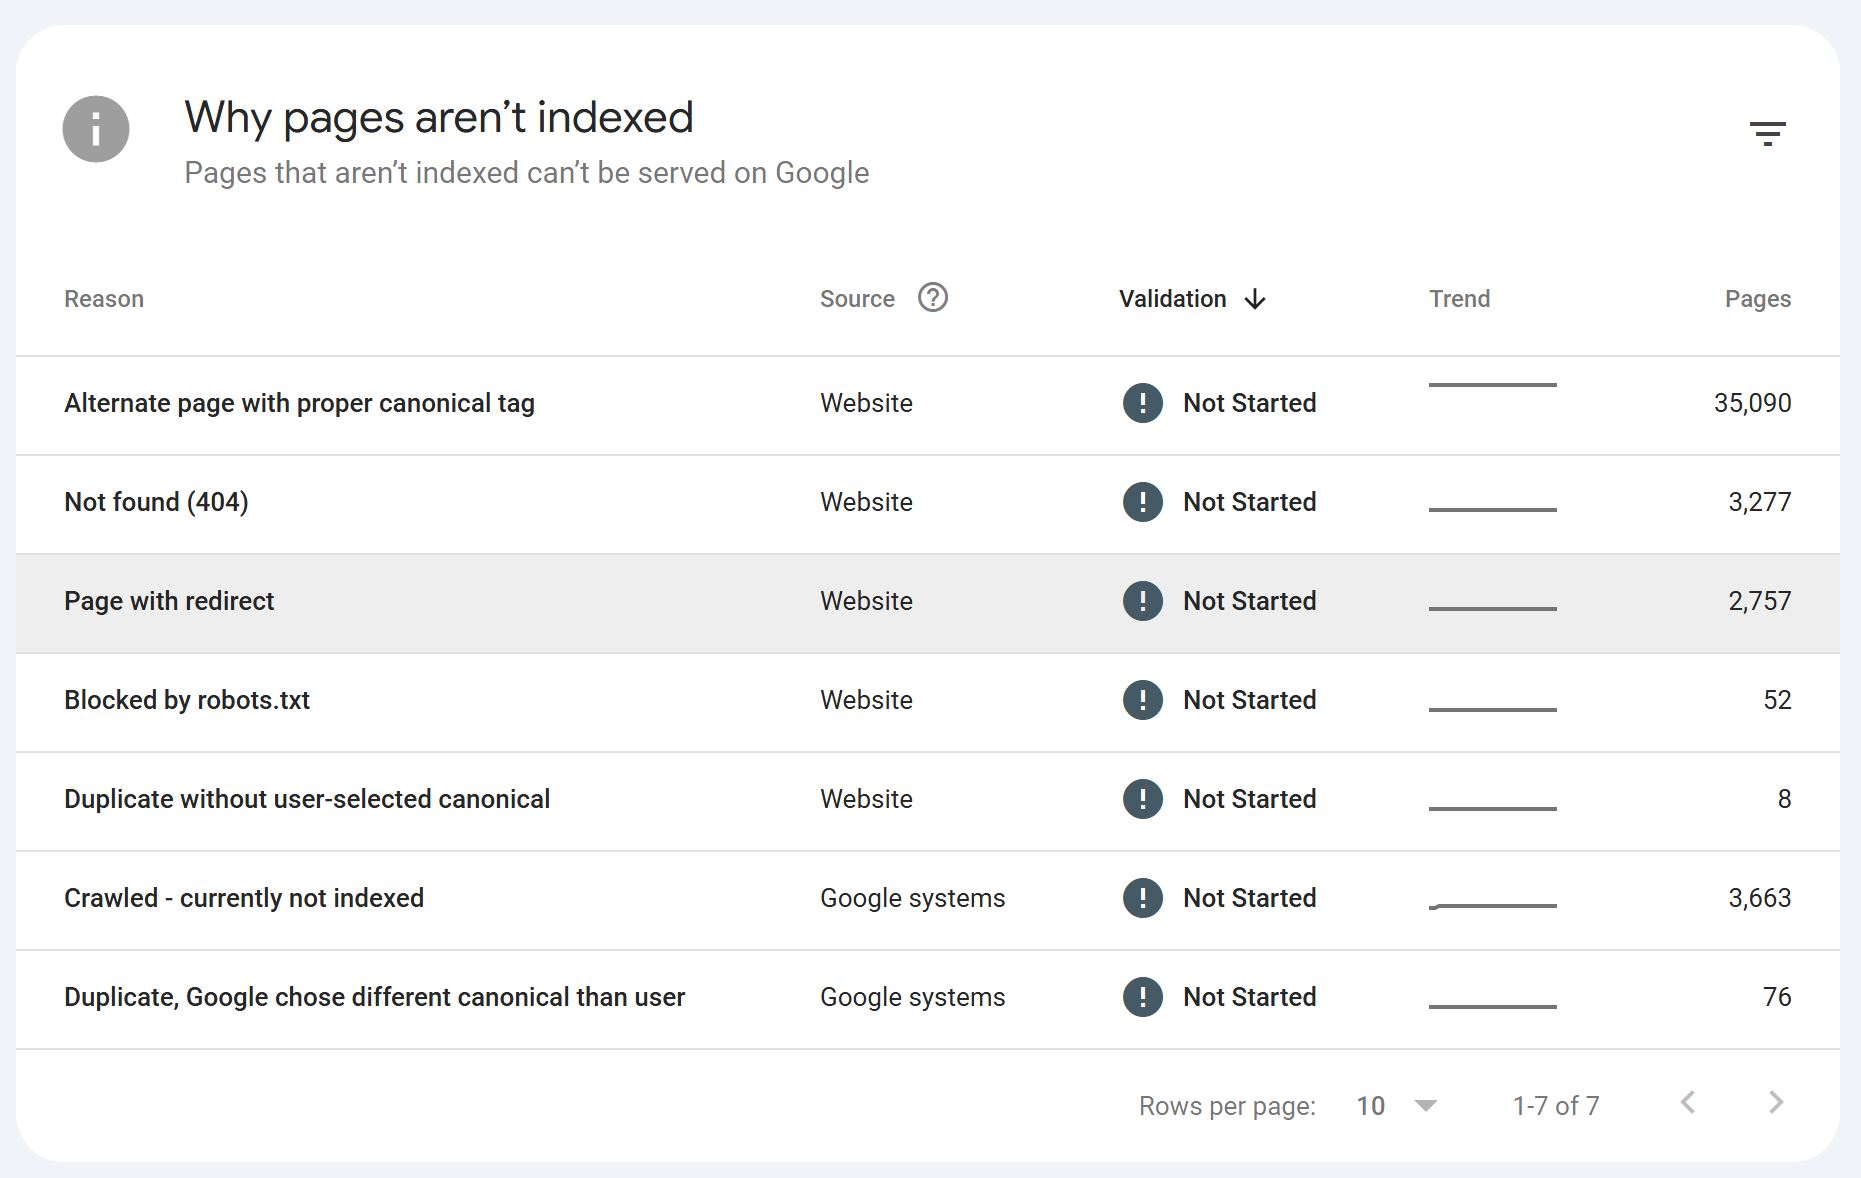Open Alternate page with proper canonical tag
The image size is (1861, 1178).
tap(299, 403)
